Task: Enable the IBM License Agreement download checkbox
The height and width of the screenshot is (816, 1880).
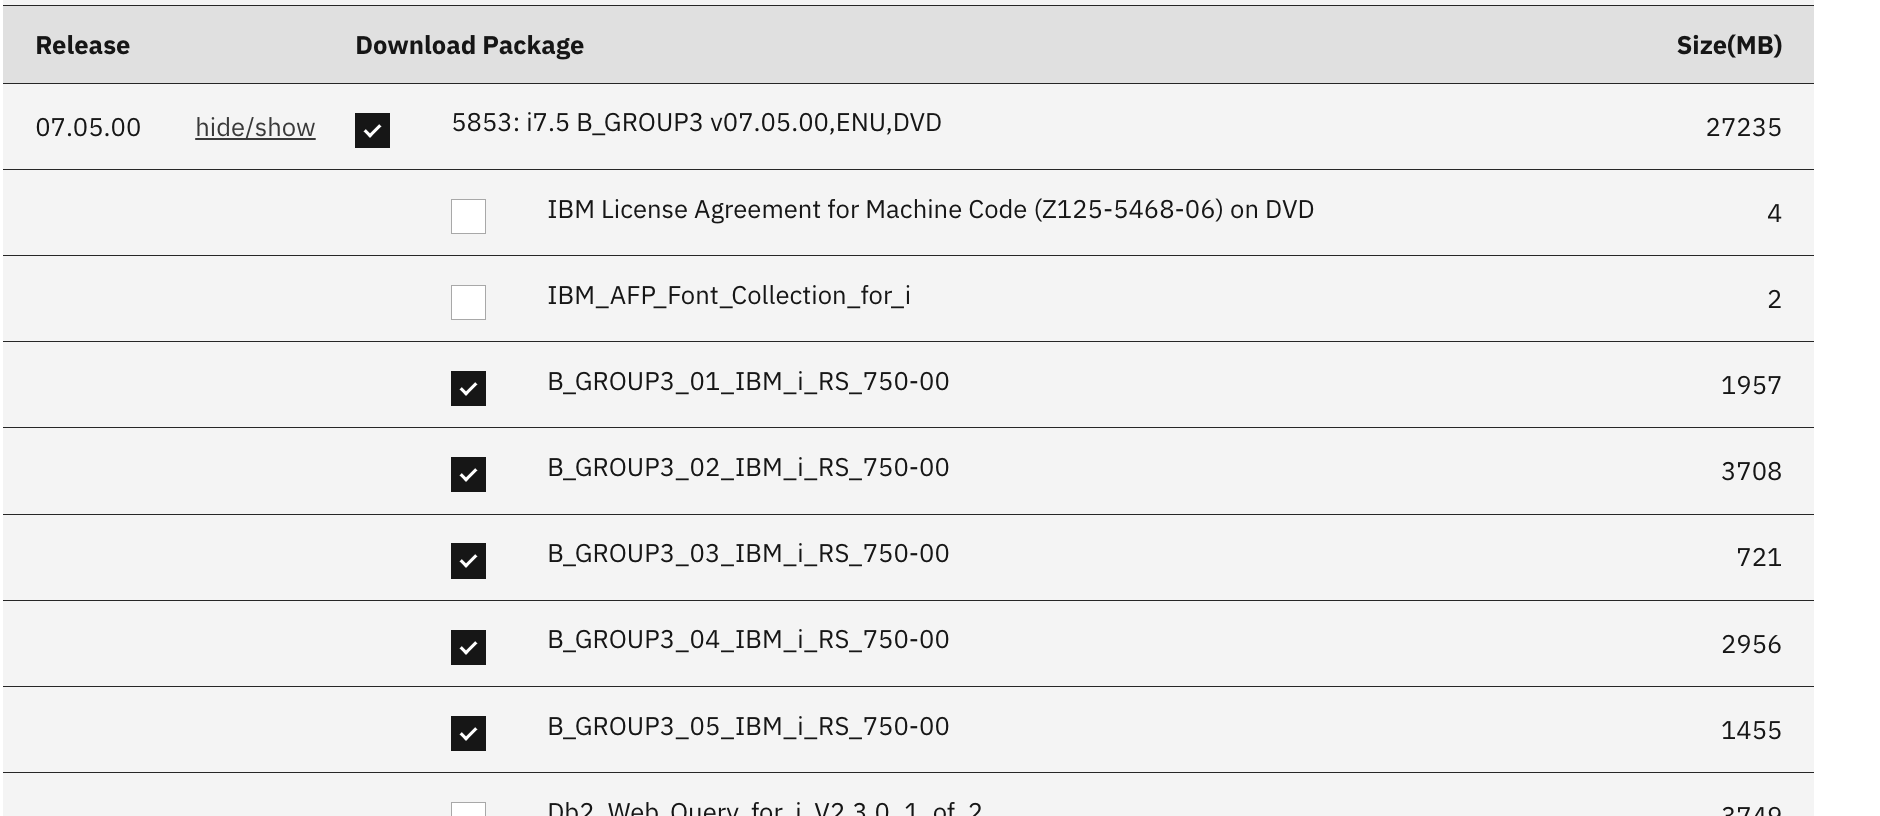Action: (467, 217)
